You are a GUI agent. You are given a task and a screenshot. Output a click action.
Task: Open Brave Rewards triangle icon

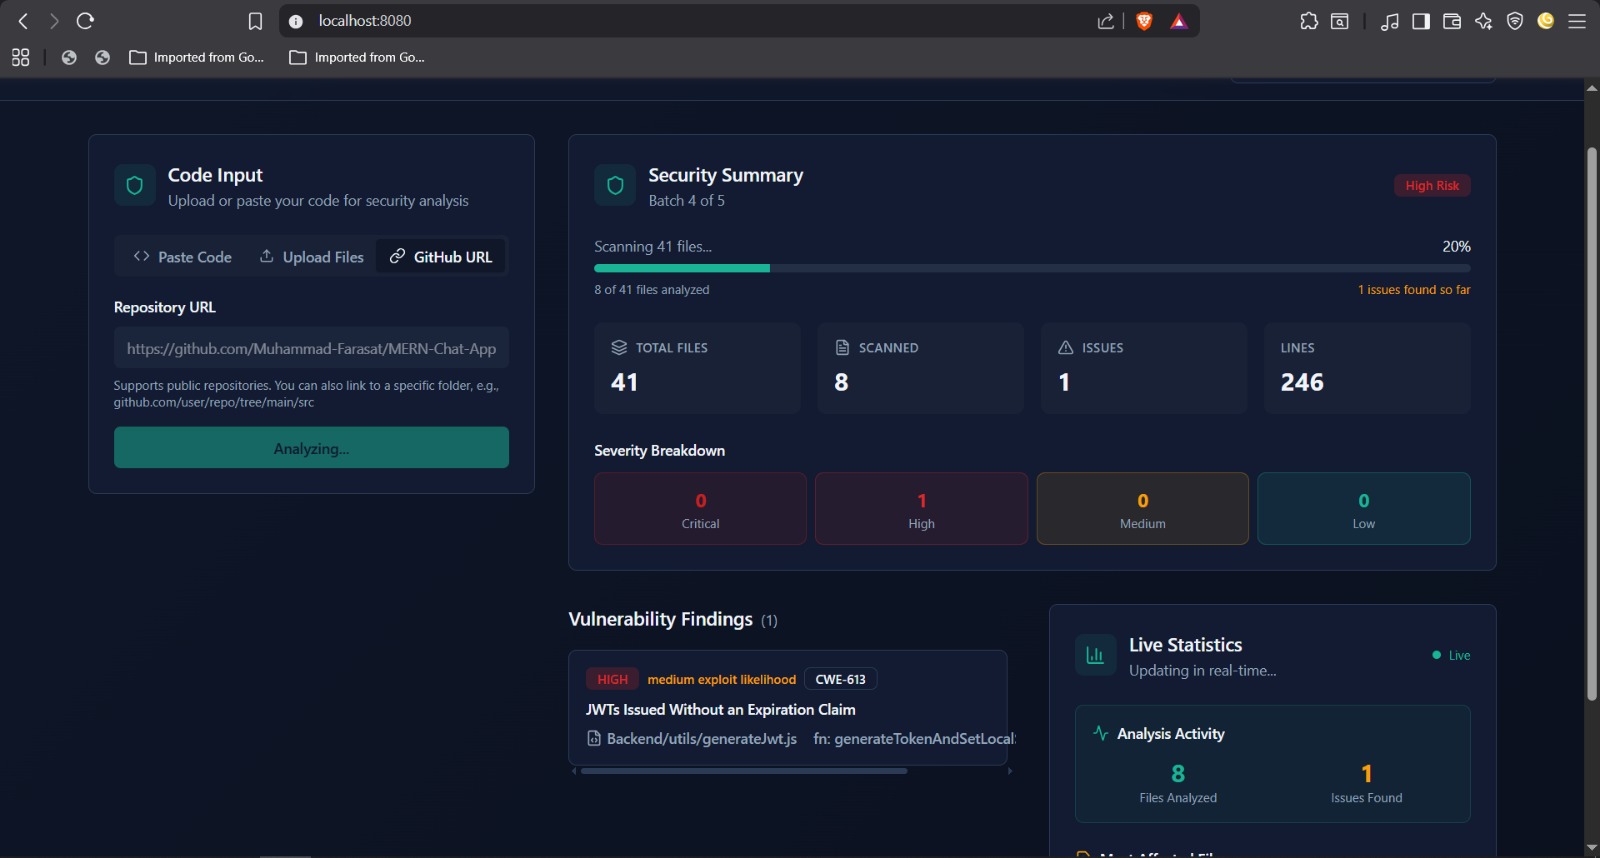coord(1179,21)
